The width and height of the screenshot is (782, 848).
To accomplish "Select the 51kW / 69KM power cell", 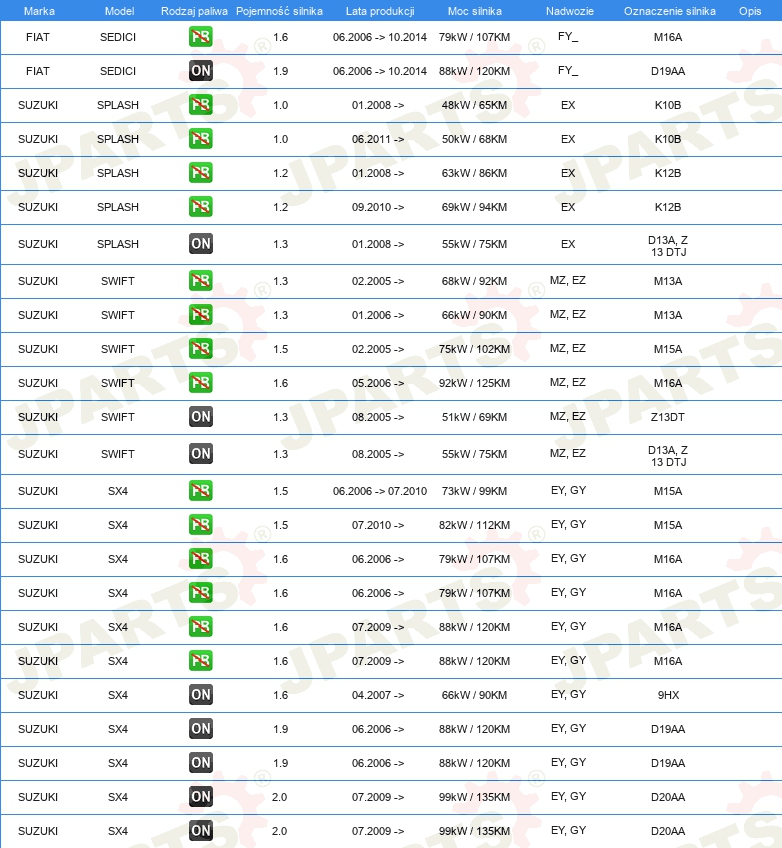I will tap(474, 418).
